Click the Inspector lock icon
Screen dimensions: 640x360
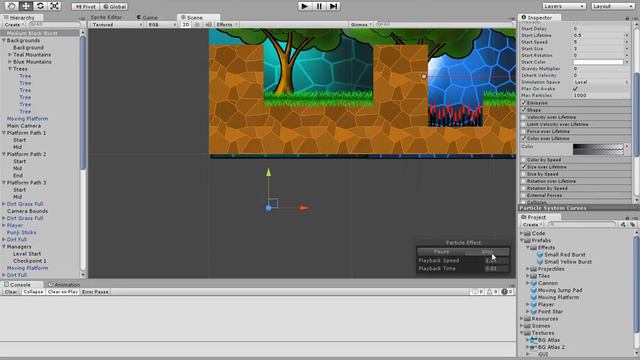coord(627,18)
